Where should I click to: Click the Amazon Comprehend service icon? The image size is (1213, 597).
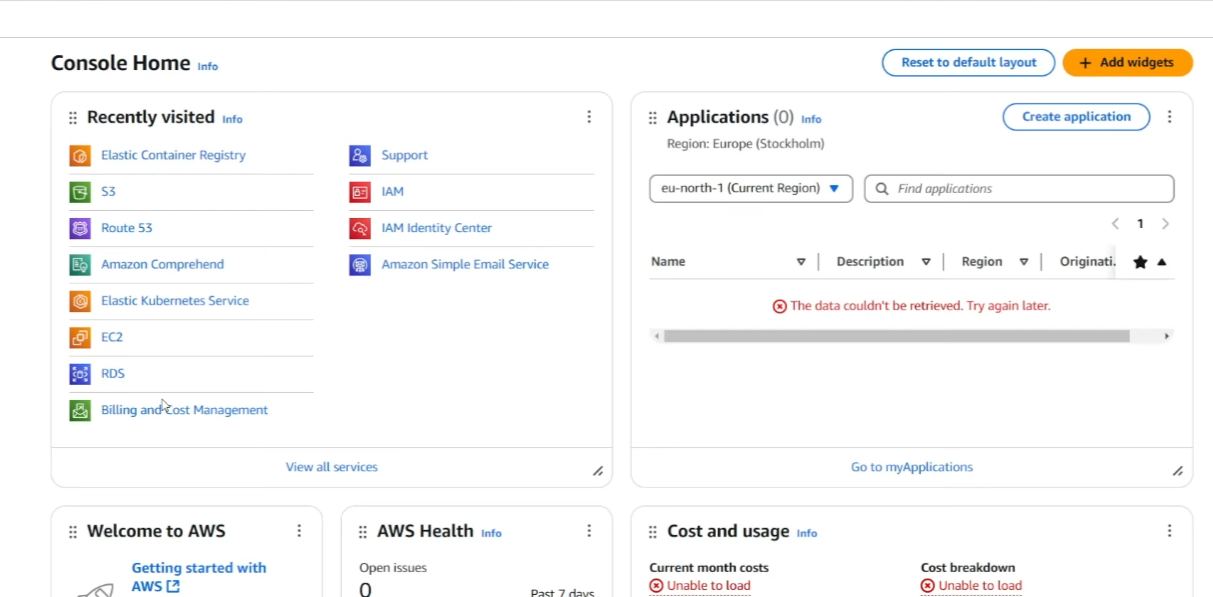pyautogui.click(x=80, y=265)
